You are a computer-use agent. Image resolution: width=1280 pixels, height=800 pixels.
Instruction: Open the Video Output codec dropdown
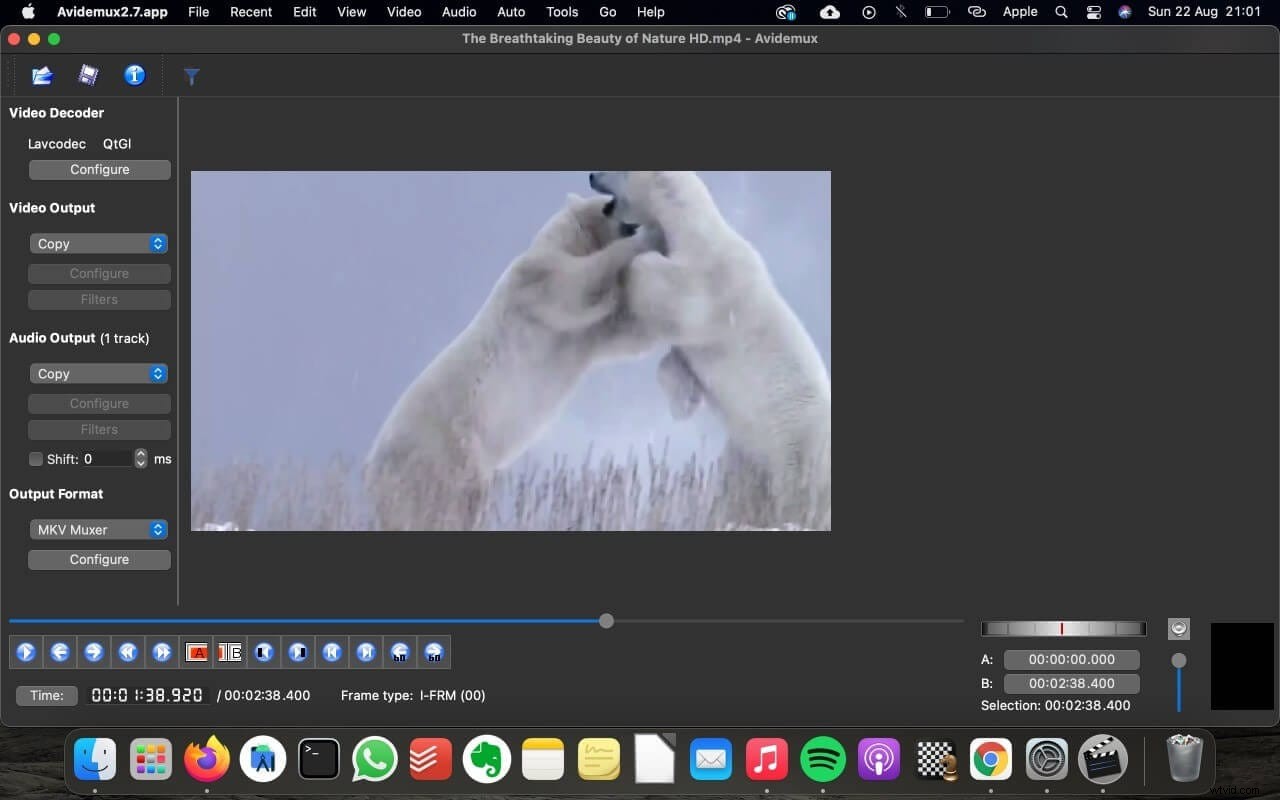(x=98, y=243)
